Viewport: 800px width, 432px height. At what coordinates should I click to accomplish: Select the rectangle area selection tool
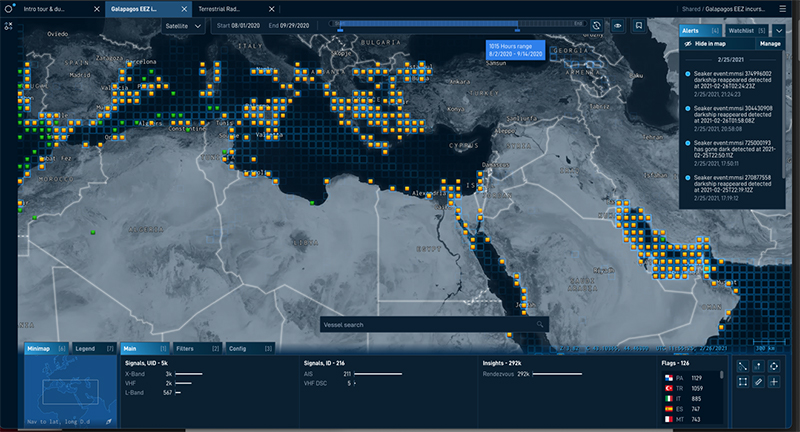pyautogui.click(x=743, y=382)
